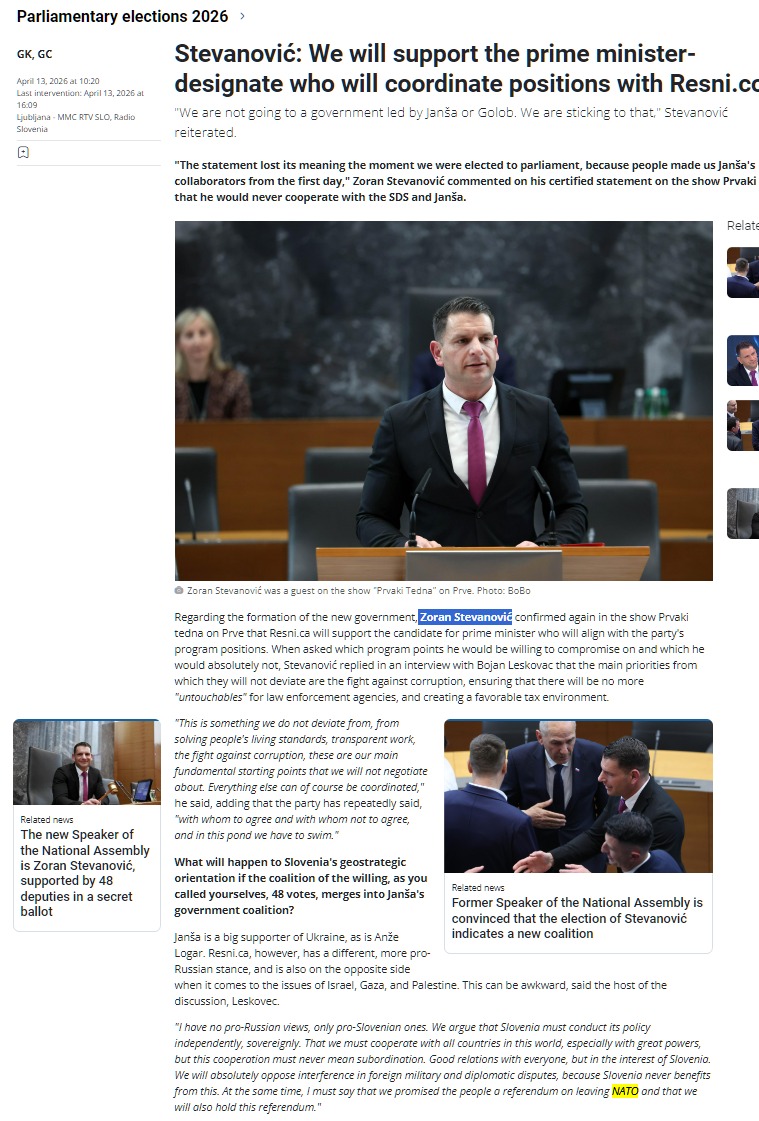Open the photo of deputies shaking hands

(x=578, y=796)
